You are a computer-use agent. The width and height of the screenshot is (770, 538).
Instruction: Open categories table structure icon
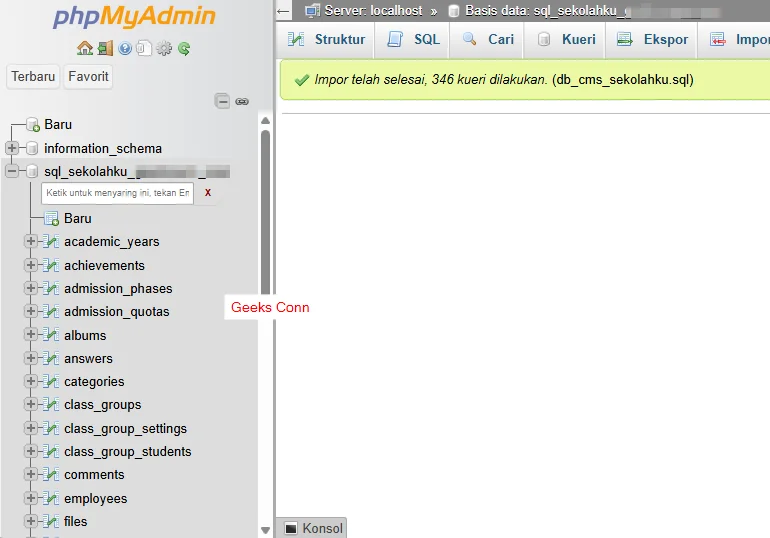(x=51, y=381)
